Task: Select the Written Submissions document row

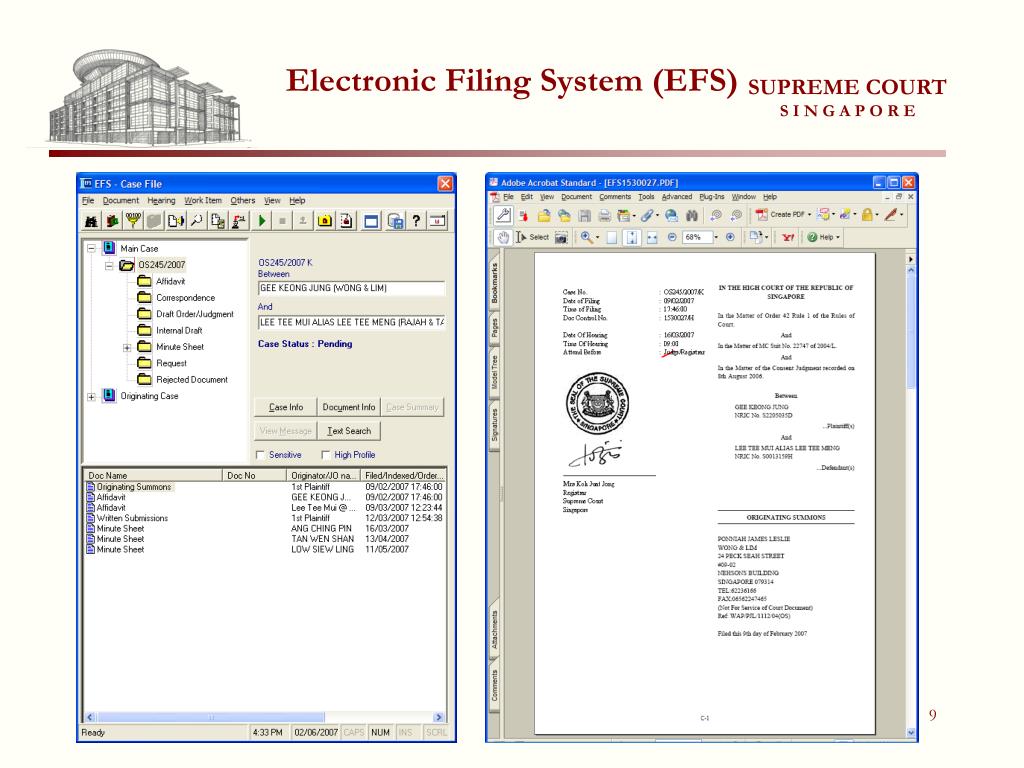Action: point(264,518)
